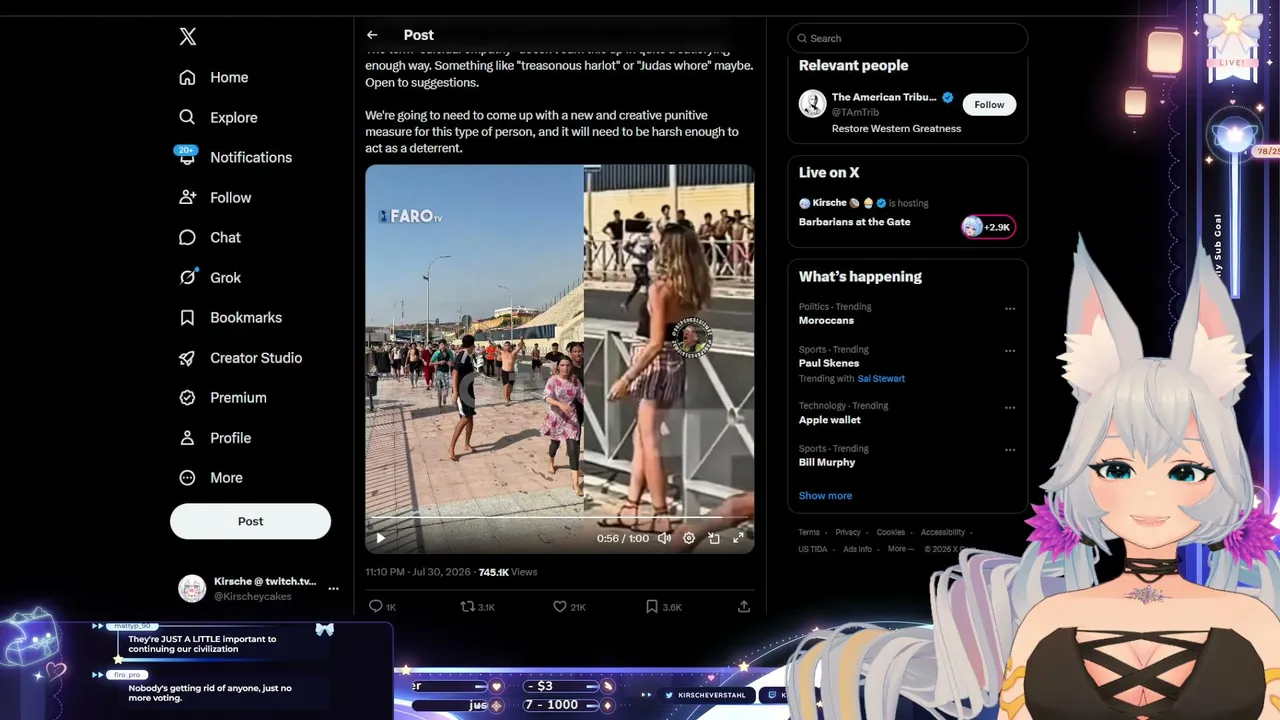The height and width of the screenshot is (720, 1280).
Task: Open the Cookies footer link
Action: [x=891, y=533]
